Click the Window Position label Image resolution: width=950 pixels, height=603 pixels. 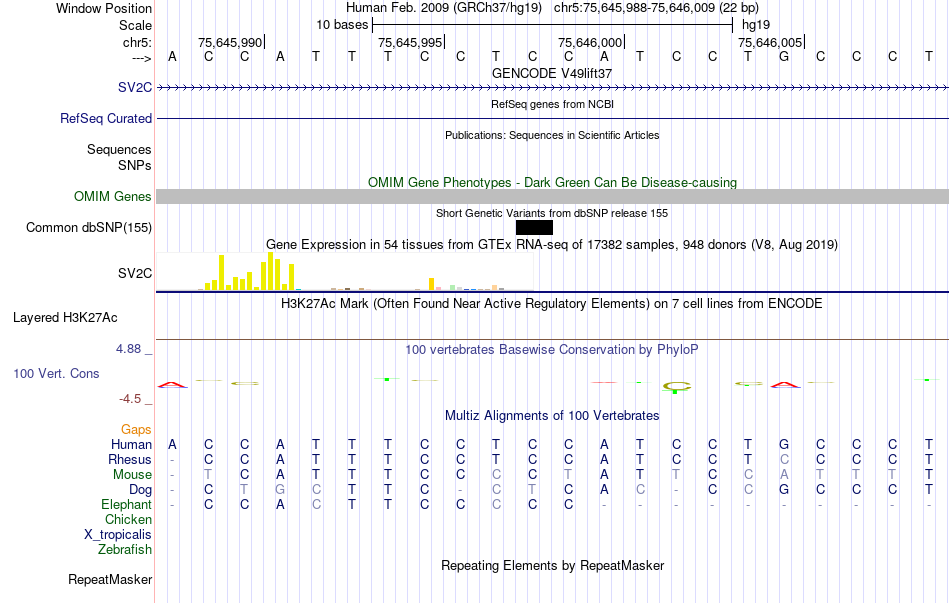pyautogui.click(x=104, y=8)
